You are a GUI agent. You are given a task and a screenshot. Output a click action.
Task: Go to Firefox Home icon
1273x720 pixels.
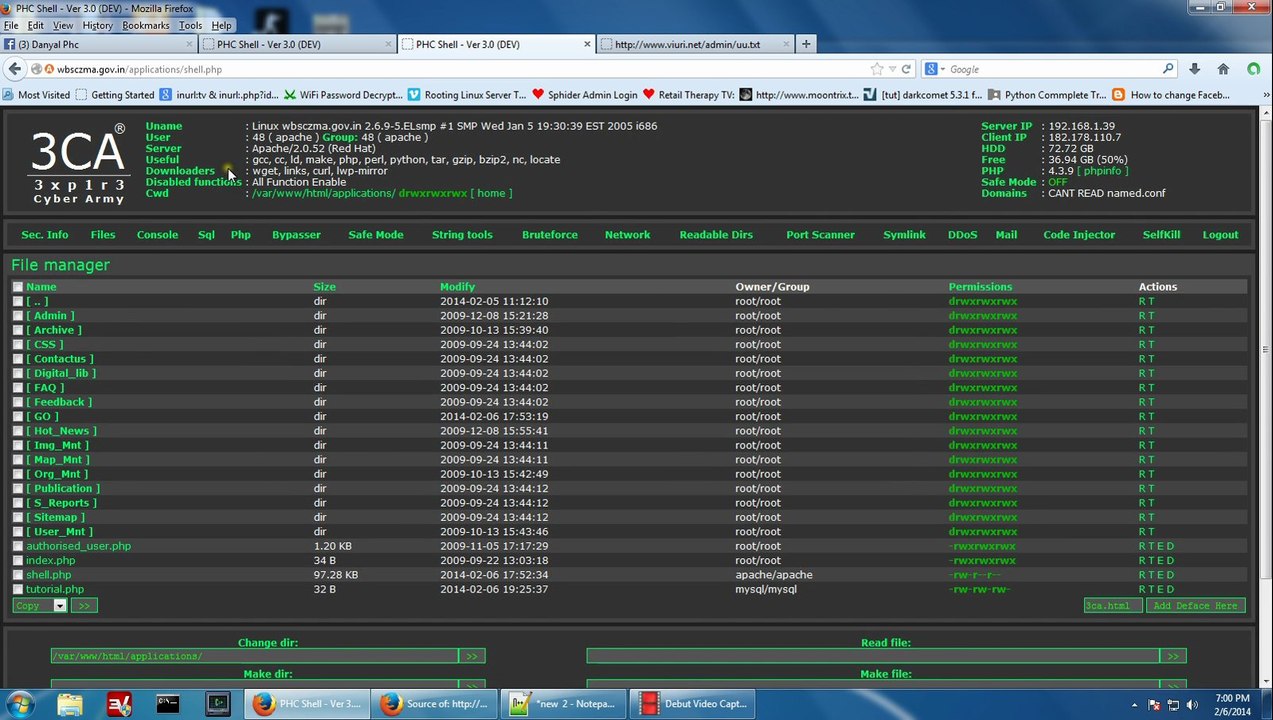[x=1223, y=69]
